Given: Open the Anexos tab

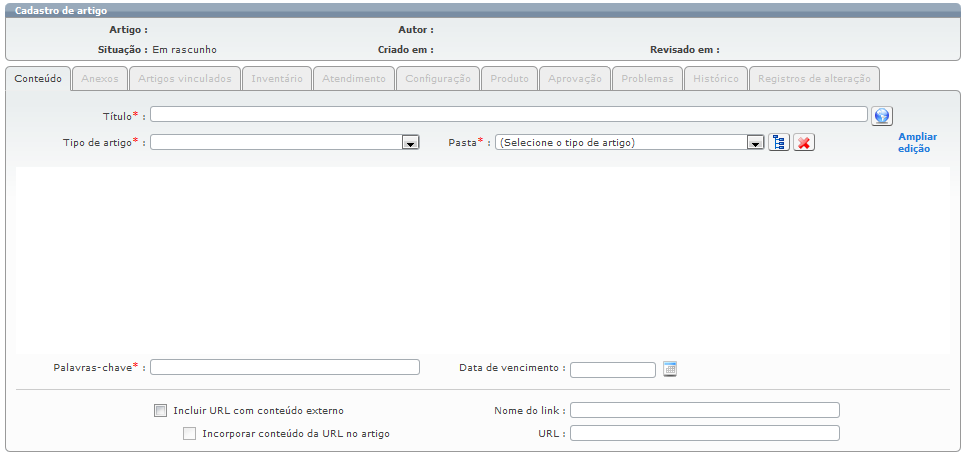Looking at the screenshot, I should coord(100,79).
